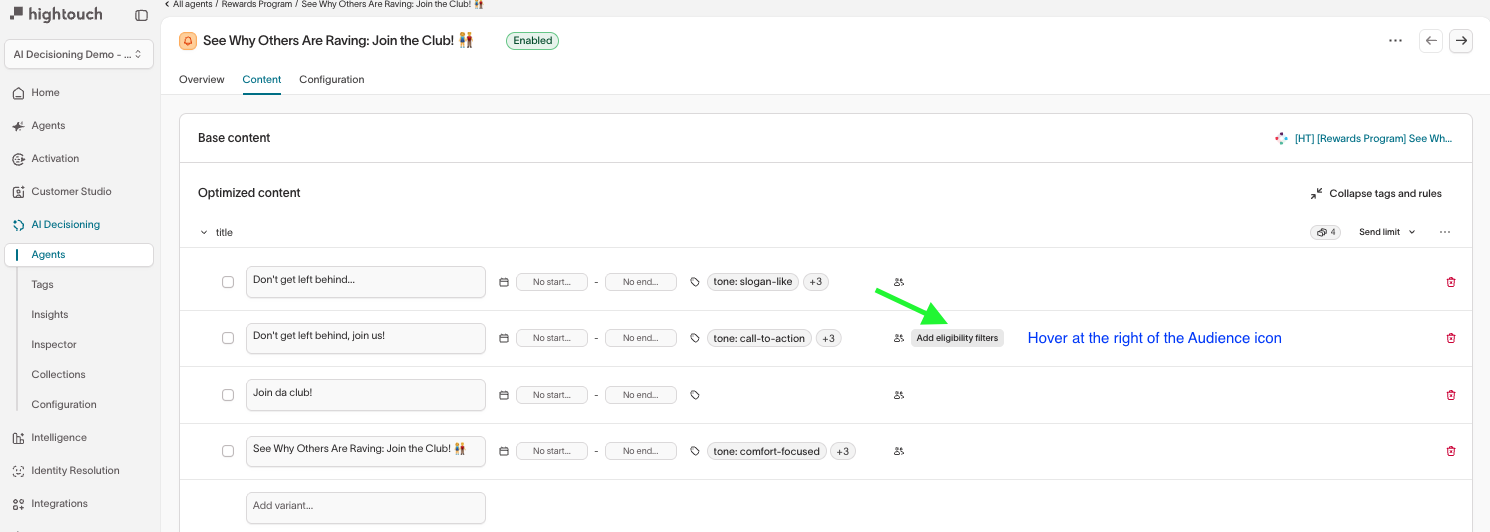
Task: Click the tag icon in "Join da club!" row
Action: point(695,395)
